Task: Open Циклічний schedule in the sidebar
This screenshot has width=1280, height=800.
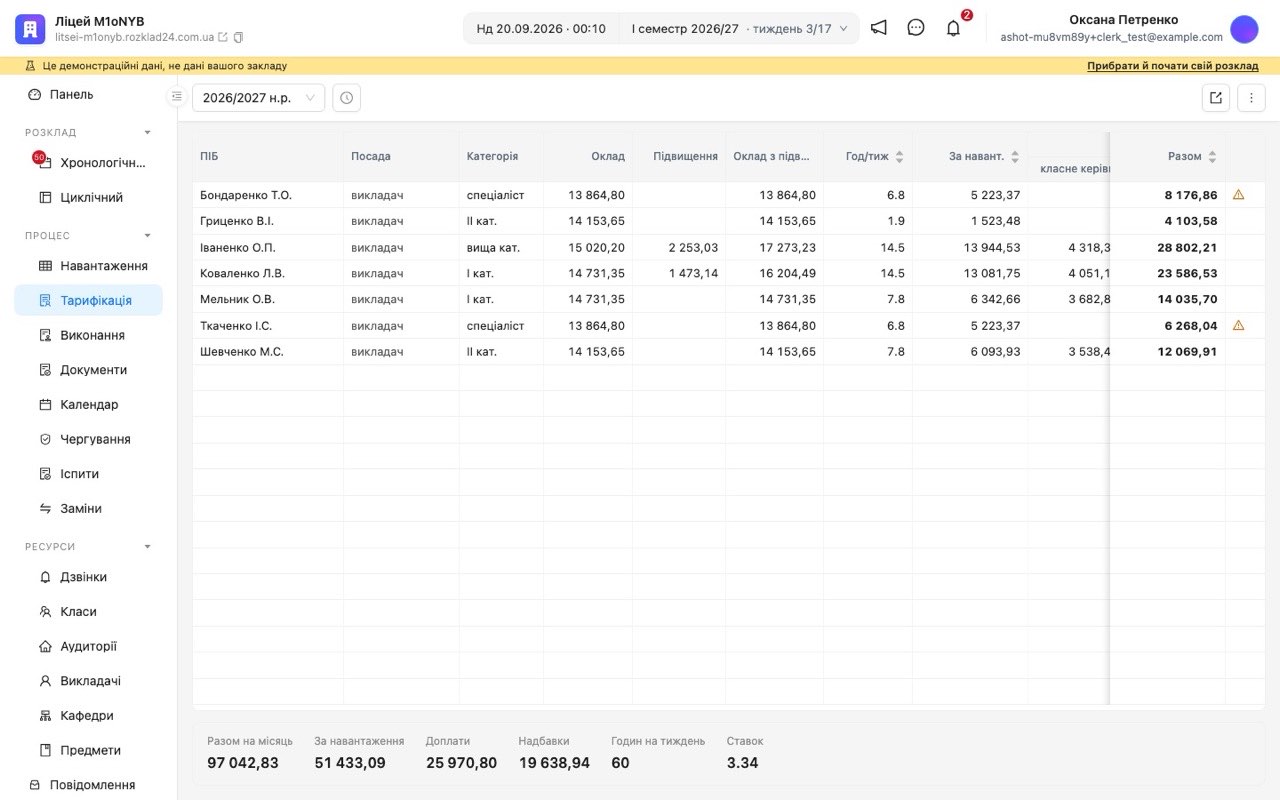Action: 88,197
